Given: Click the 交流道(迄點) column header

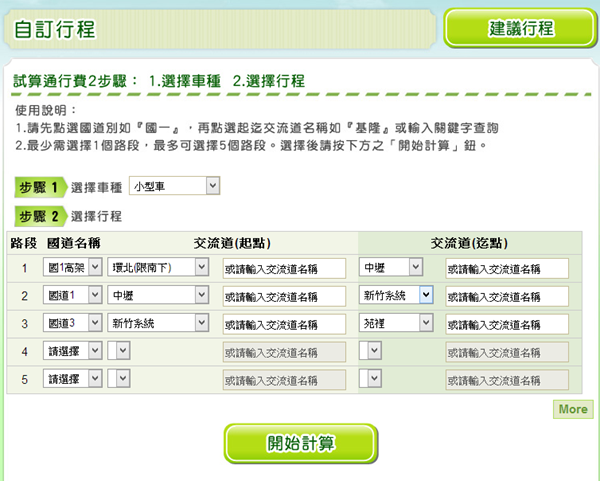Looking at the screenshot, I should pyautogui.click(x=469, y=243).
